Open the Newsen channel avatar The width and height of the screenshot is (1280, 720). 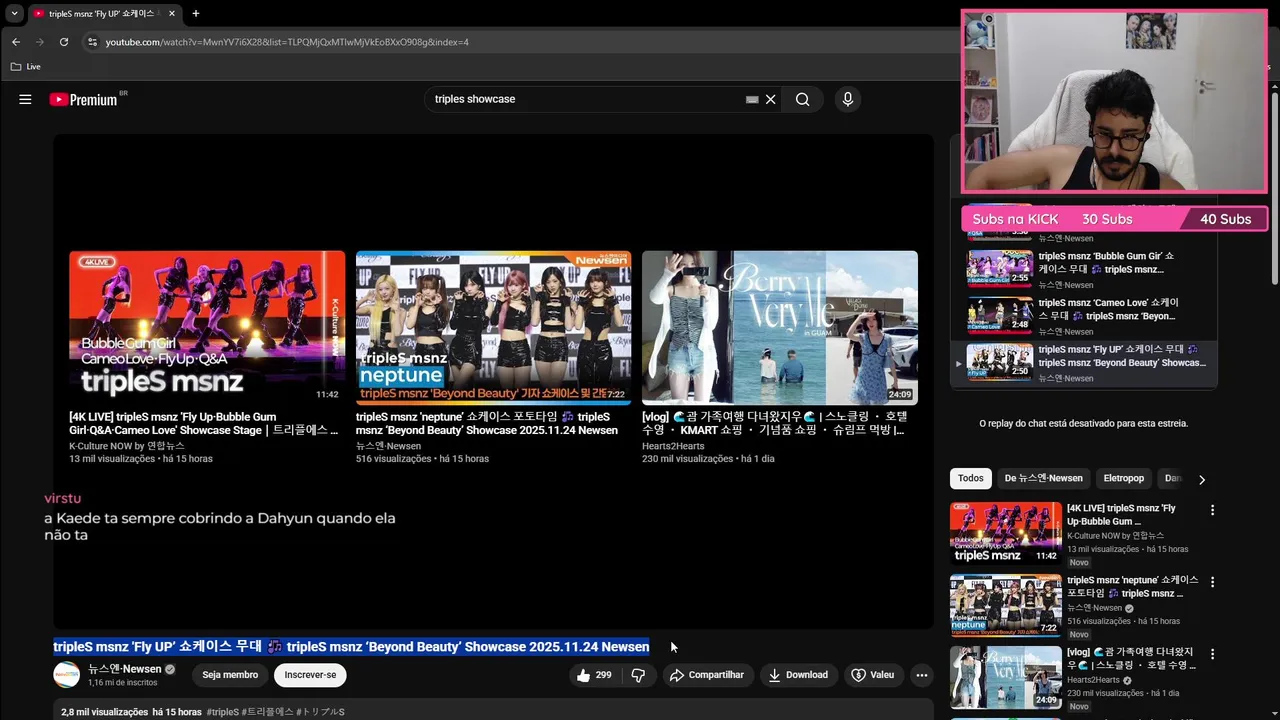pyautogui.click(x=67, y=675)
